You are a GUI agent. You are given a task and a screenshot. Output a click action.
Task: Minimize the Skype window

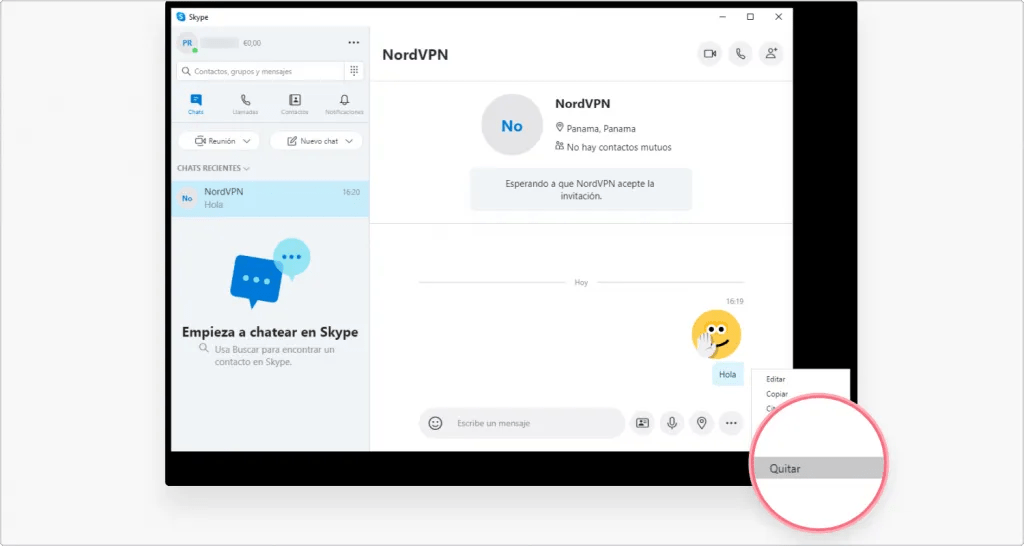click(x=722, y=17)
